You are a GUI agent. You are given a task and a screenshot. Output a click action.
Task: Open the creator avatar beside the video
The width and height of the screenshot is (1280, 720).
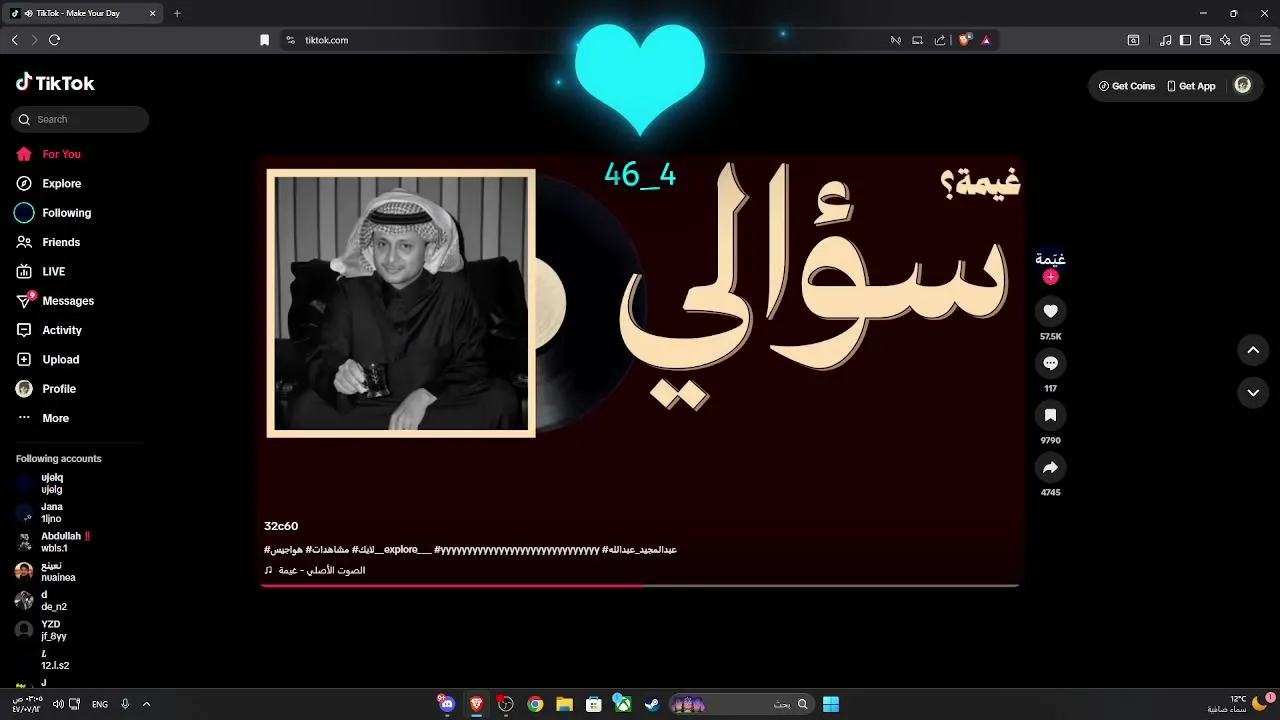coord(1050,258)
